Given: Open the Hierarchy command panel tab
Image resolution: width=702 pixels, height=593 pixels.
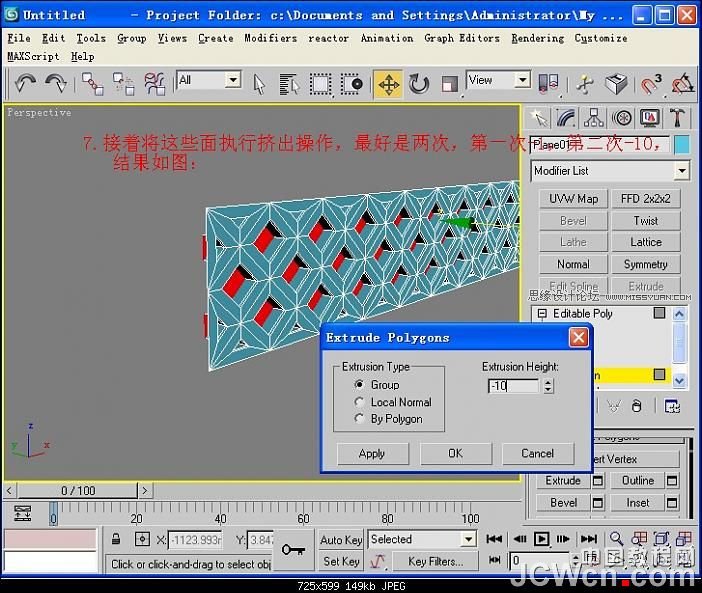Looking at the screenshot, I should (594, 118).
